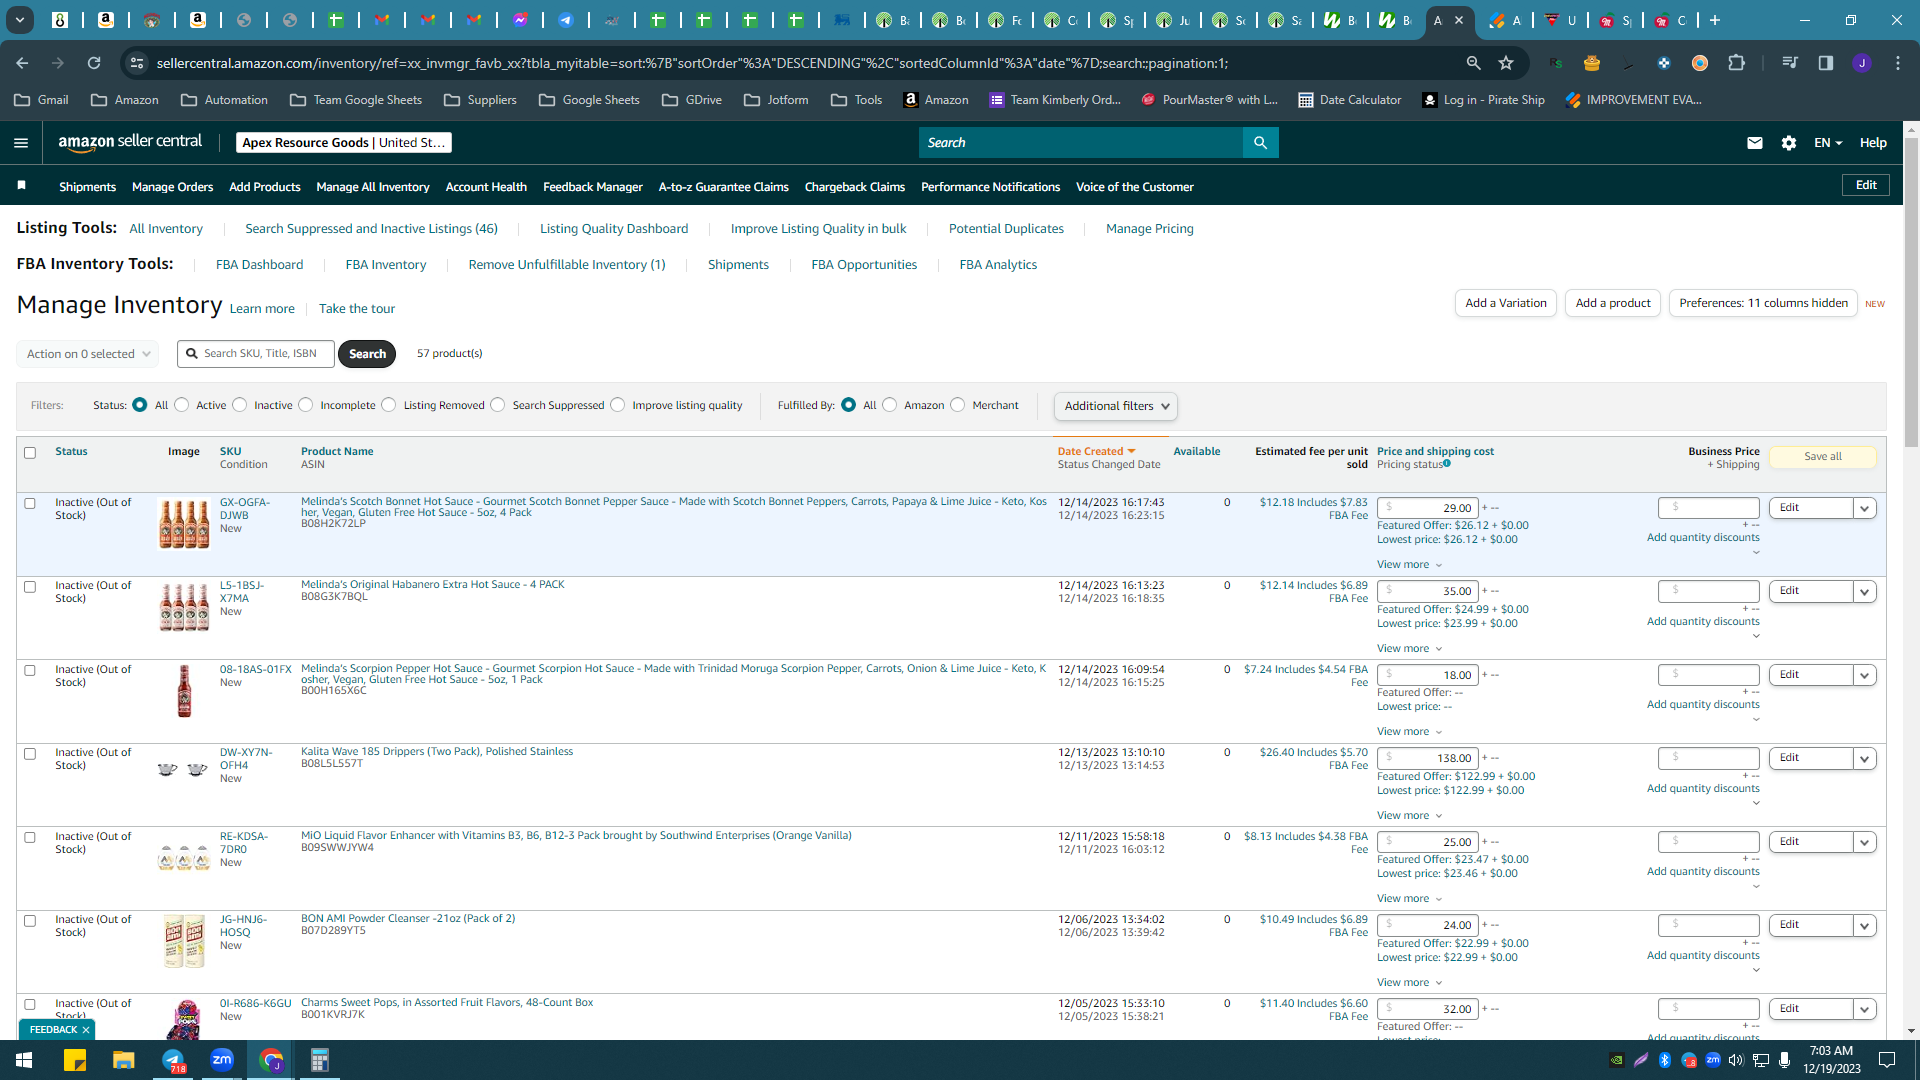Open Zoom app in taskbar
The image size is (1920, 1080).
222,1060
